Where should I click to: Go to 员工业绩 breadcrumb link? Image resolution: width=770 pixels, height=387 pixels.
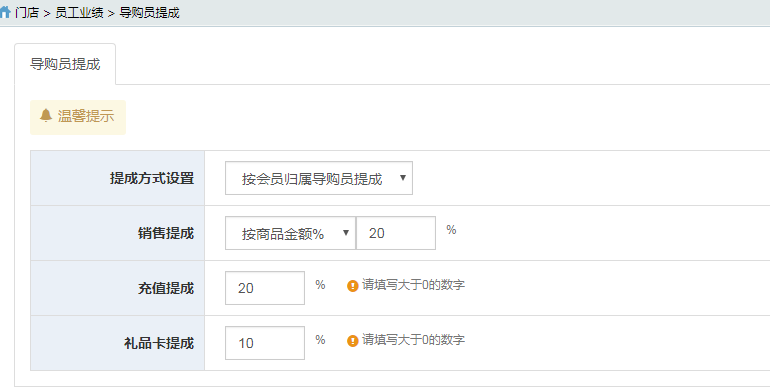click(x=79, y=13)
